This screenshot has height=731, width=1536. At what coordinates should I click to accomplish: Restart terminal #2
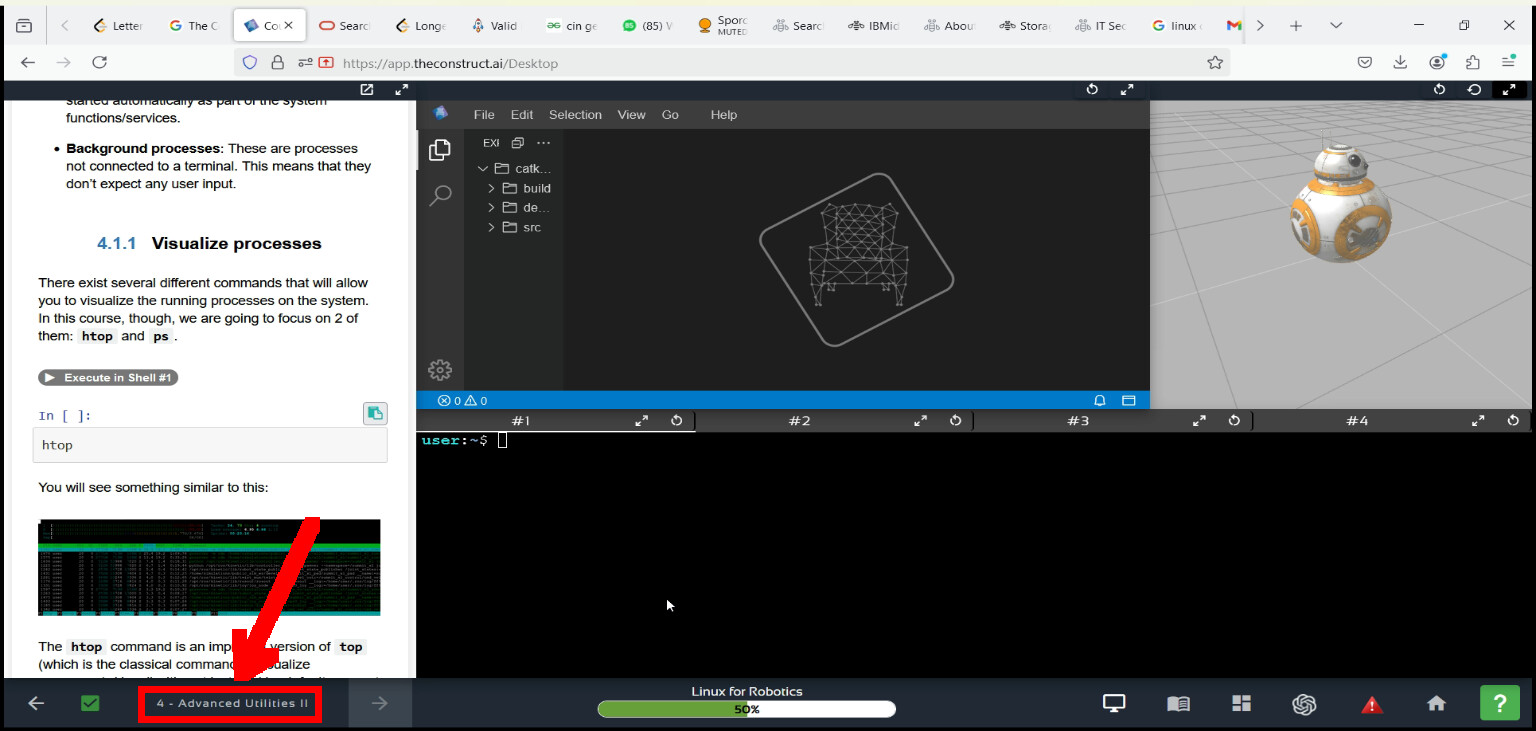956,421
